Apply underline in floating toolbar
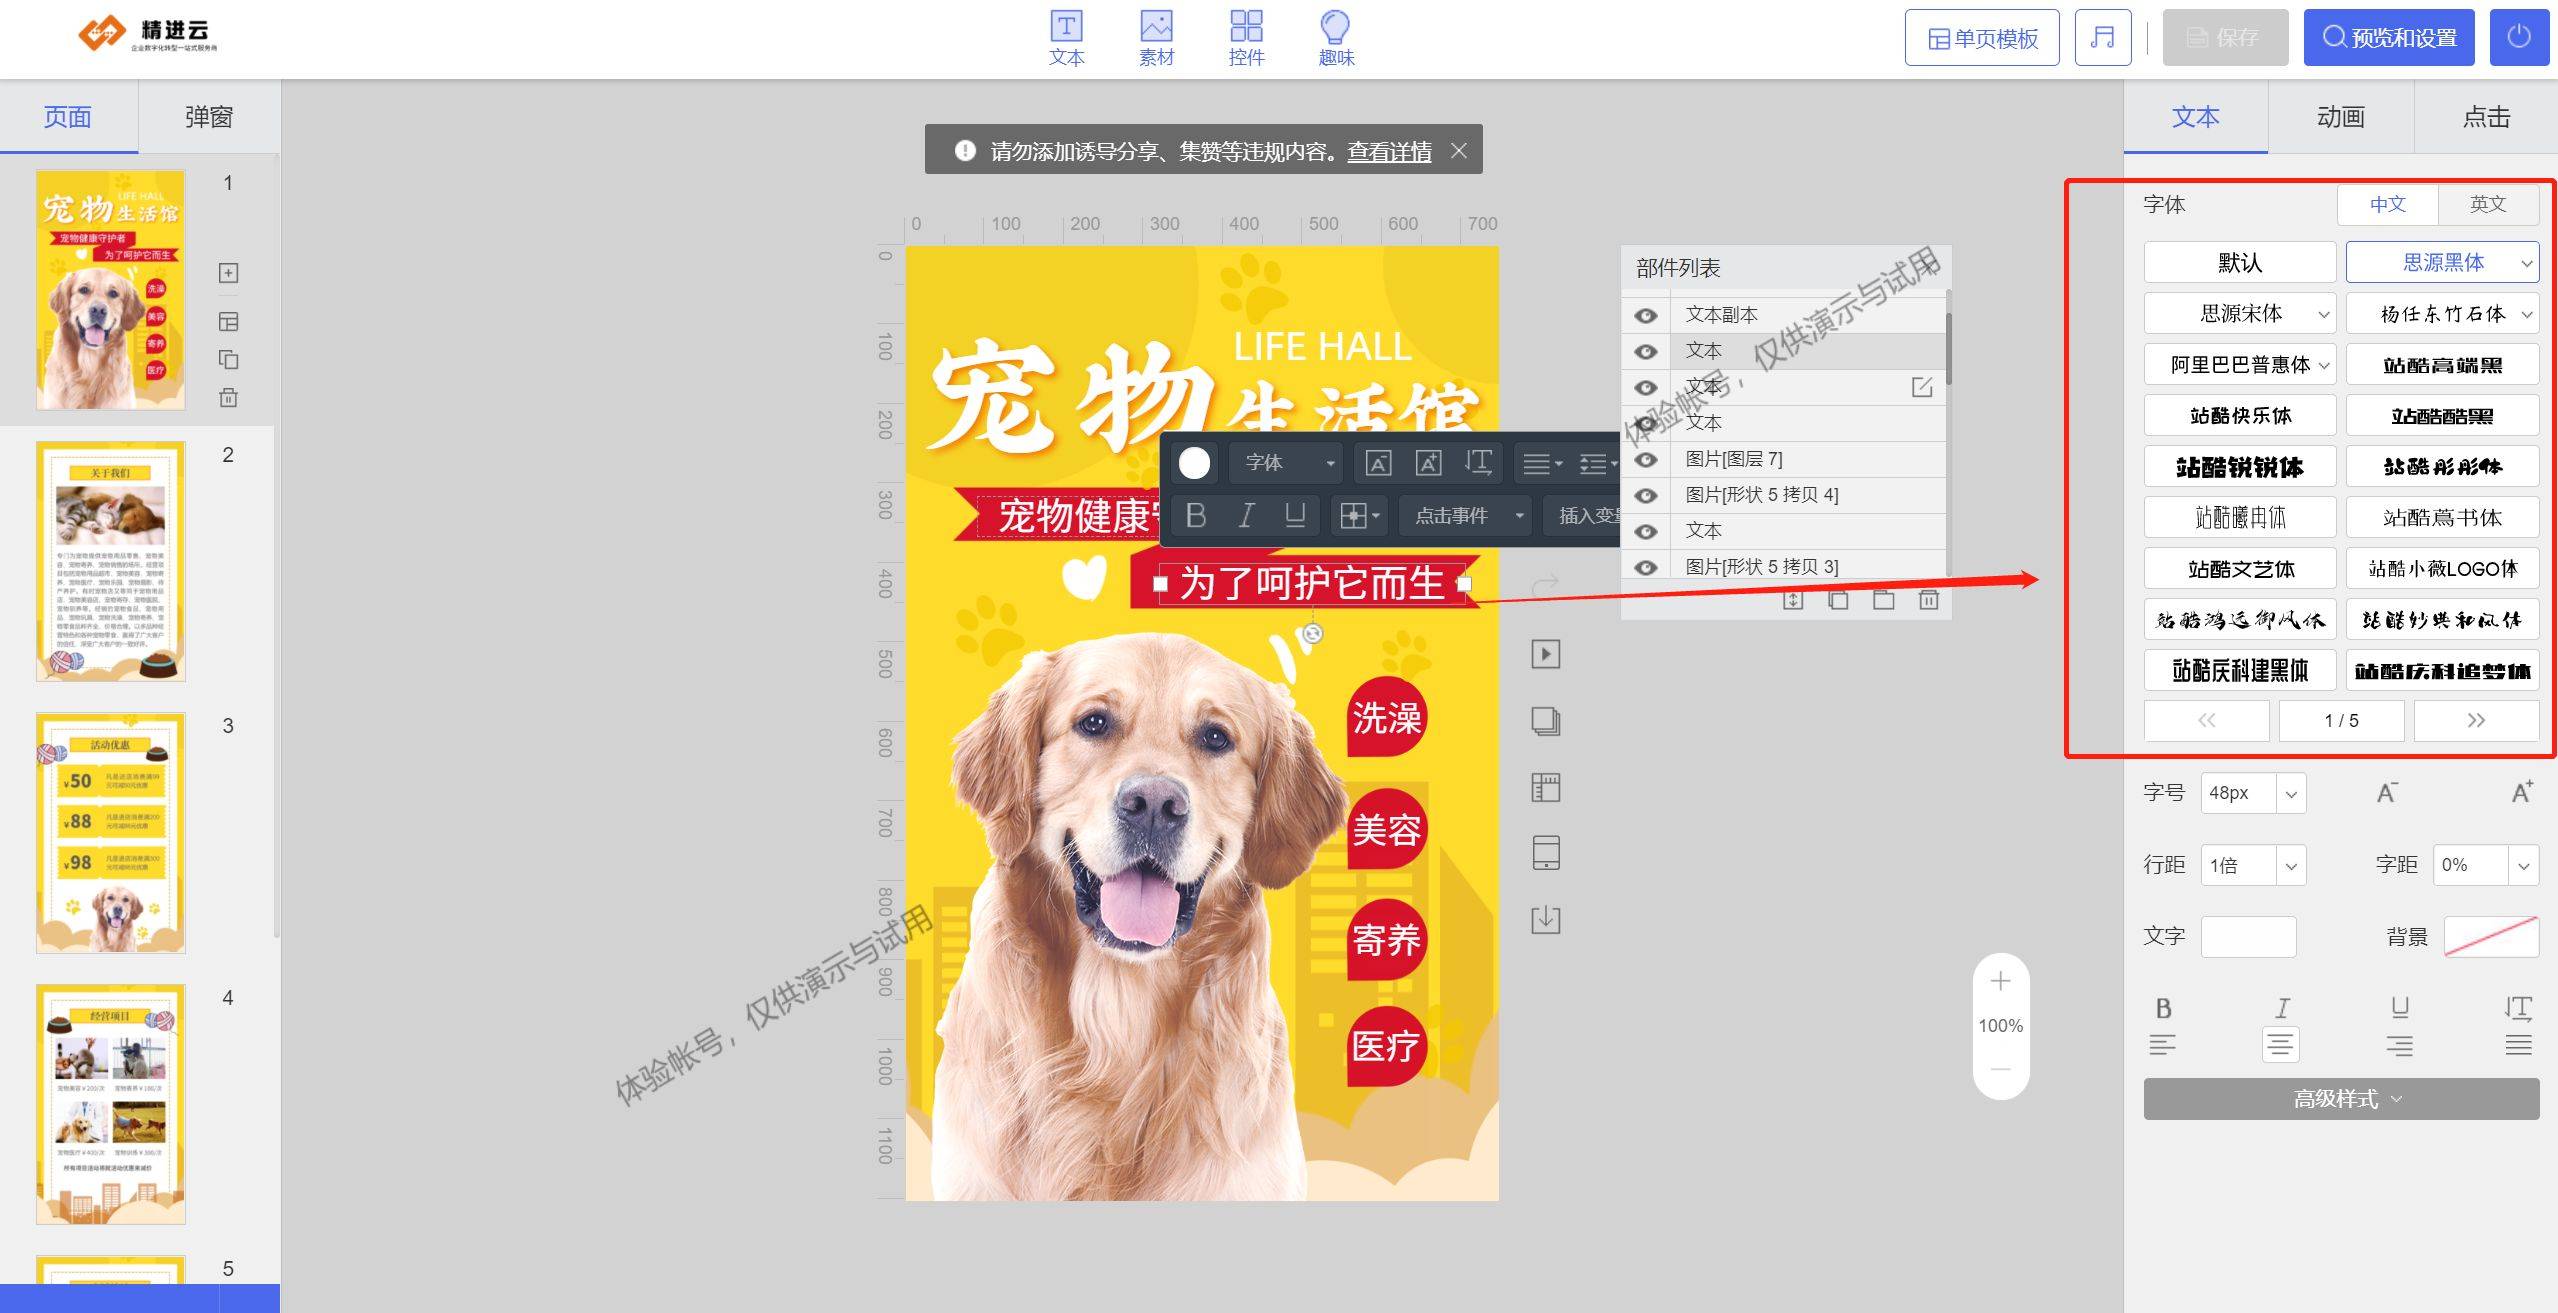 [1295, 515]
